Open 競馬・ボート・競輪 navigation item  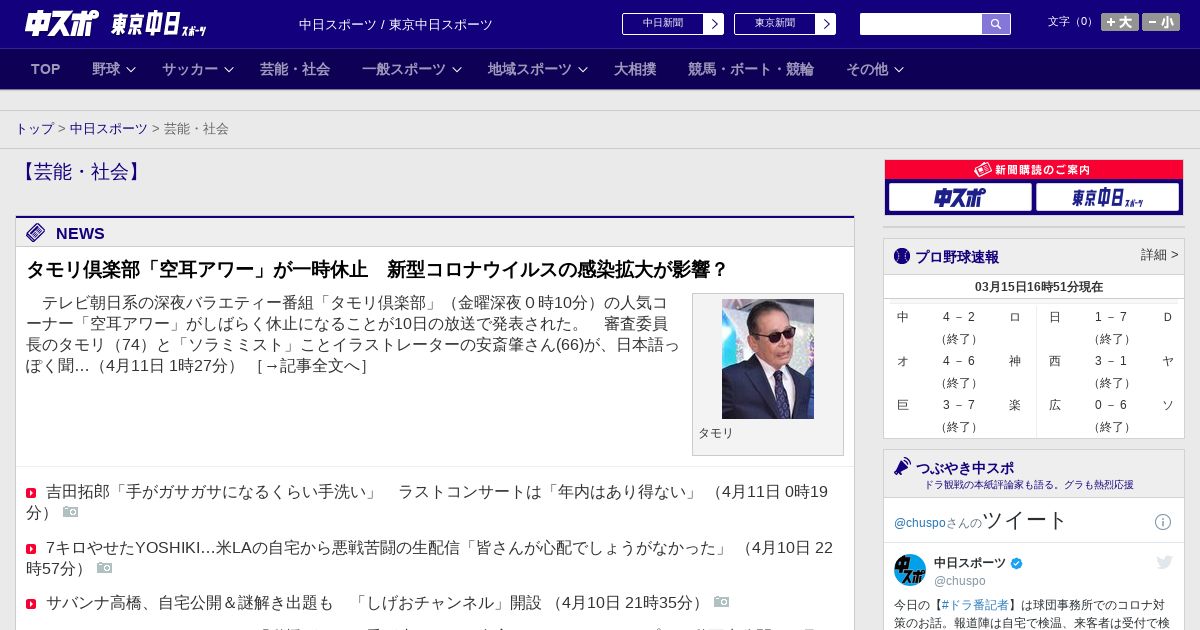click(751, 69)
